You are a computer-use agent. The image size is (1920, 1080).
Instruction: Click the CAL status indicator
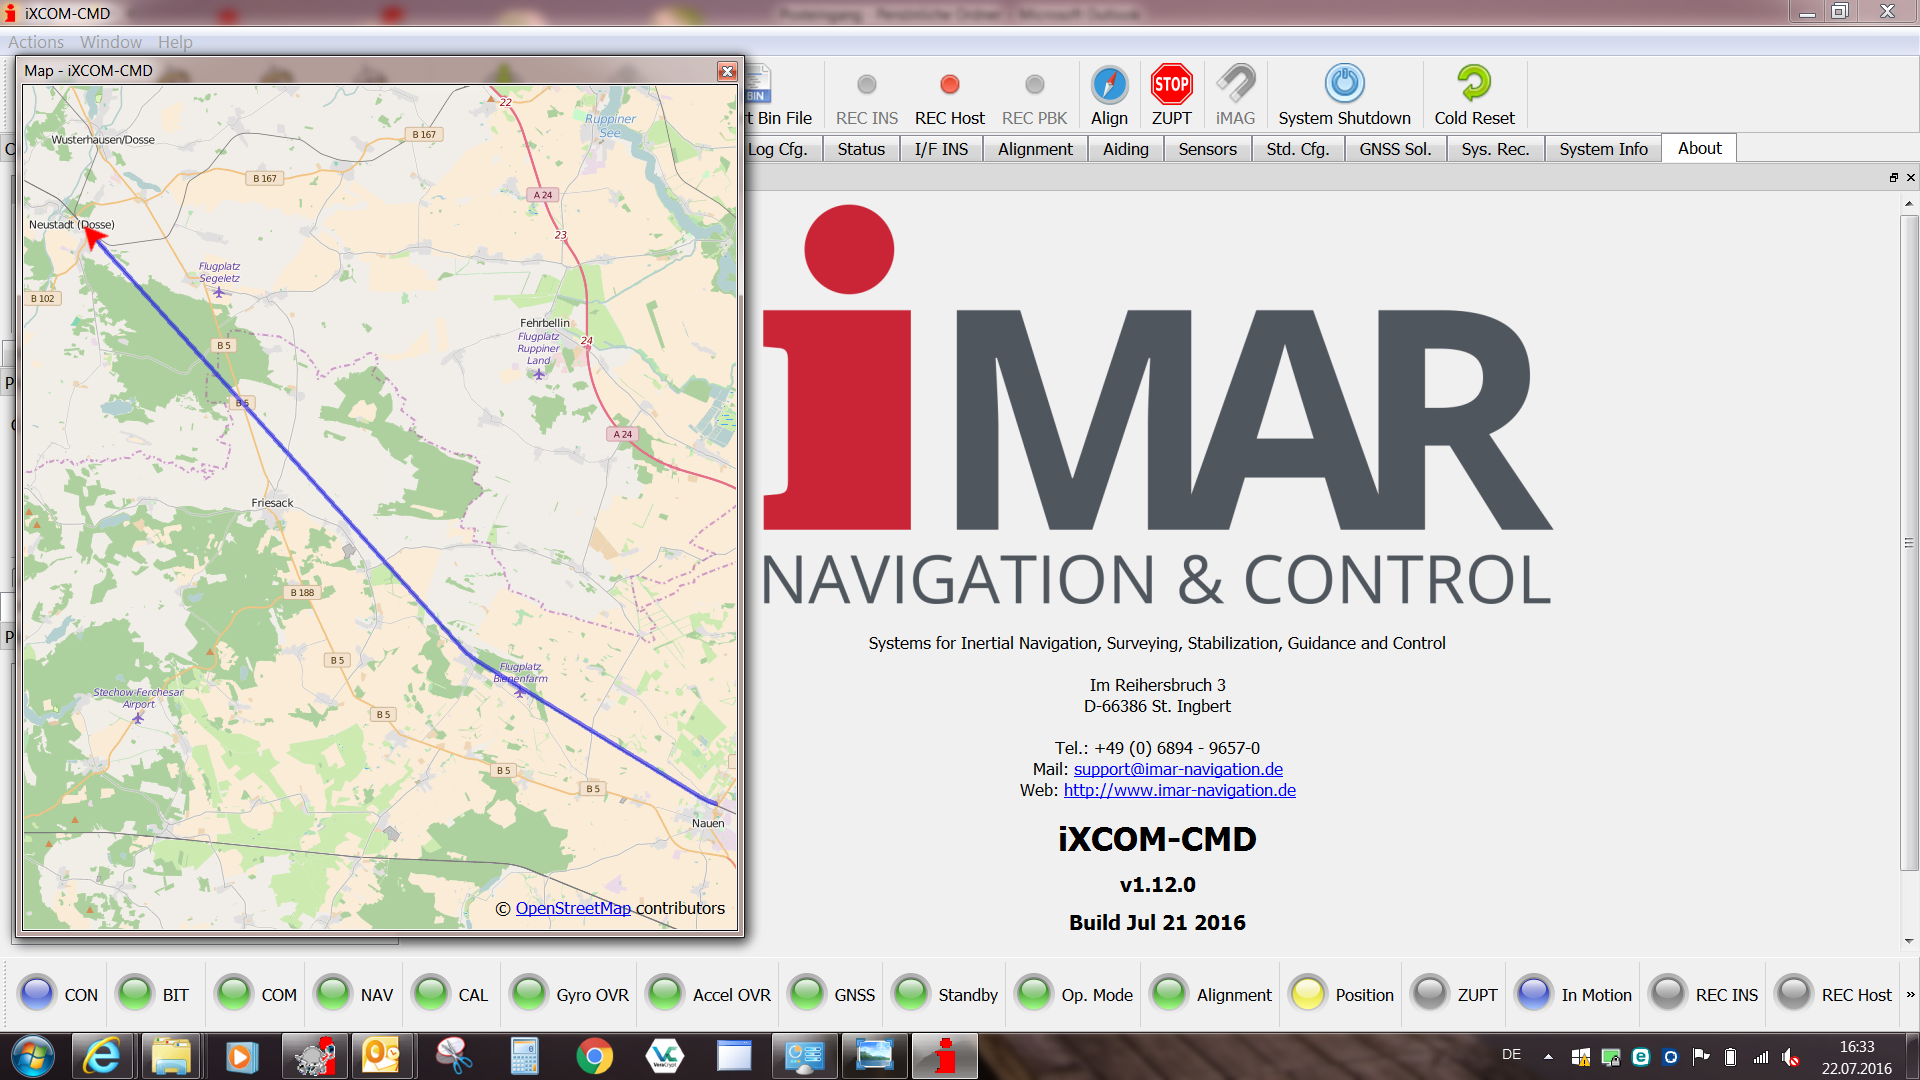pos(431,994)
